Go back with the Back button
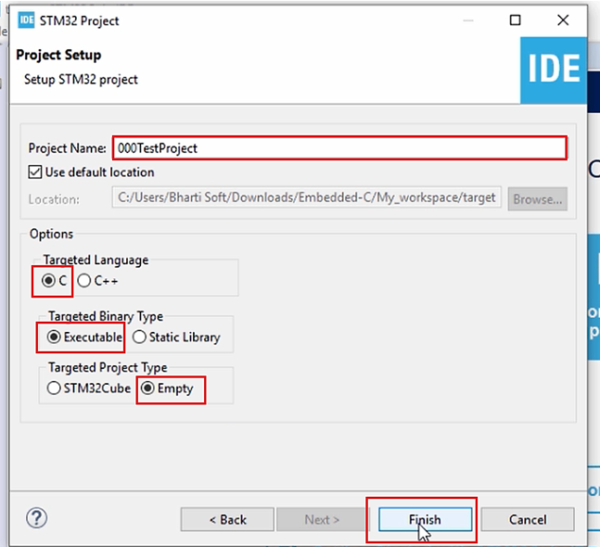 pyautogui.click(x=227, y=519)
